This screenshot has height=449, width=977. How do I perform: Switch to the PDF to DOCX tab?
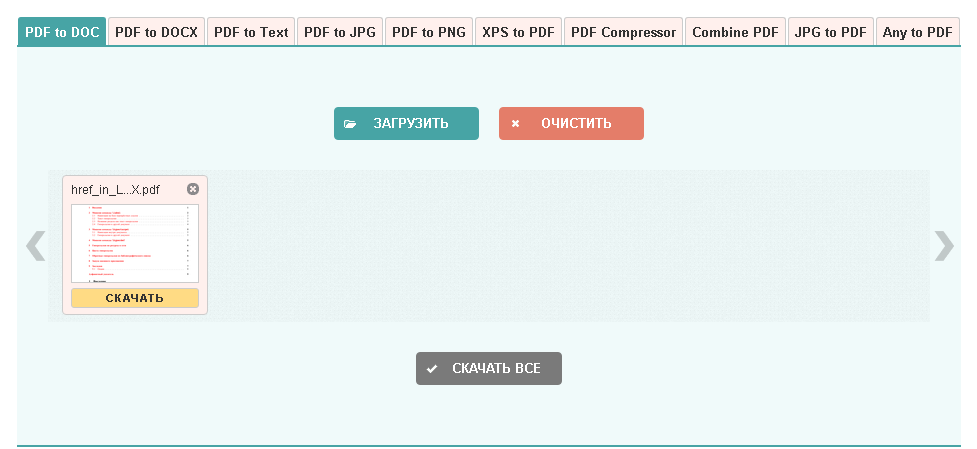(x=156, y=32)
